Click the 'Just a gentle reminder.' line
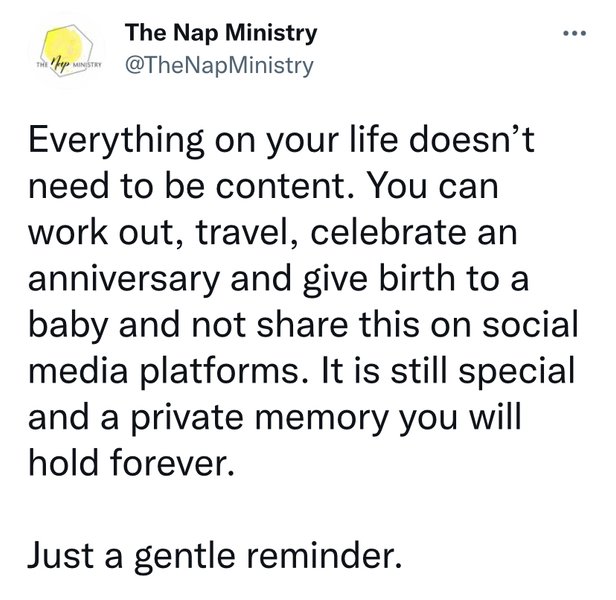The height and width of the screenshot is (600, 616). (x=215, y=556)
